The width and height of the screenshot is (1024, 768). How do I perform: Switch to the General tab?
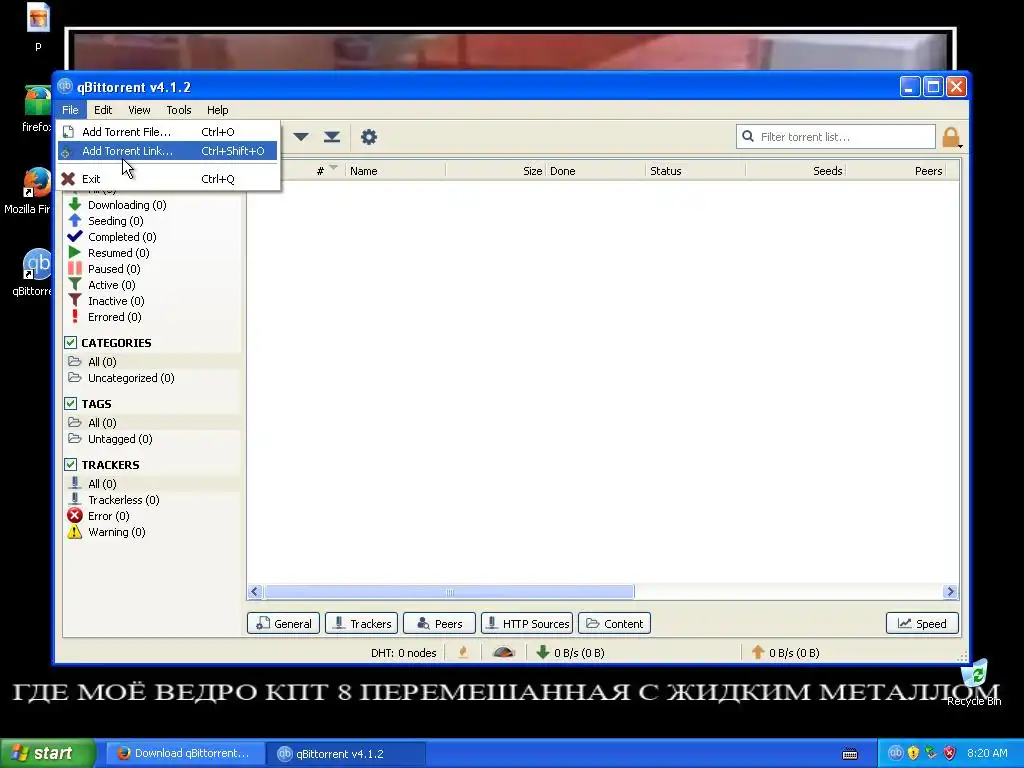pos(283,624)
